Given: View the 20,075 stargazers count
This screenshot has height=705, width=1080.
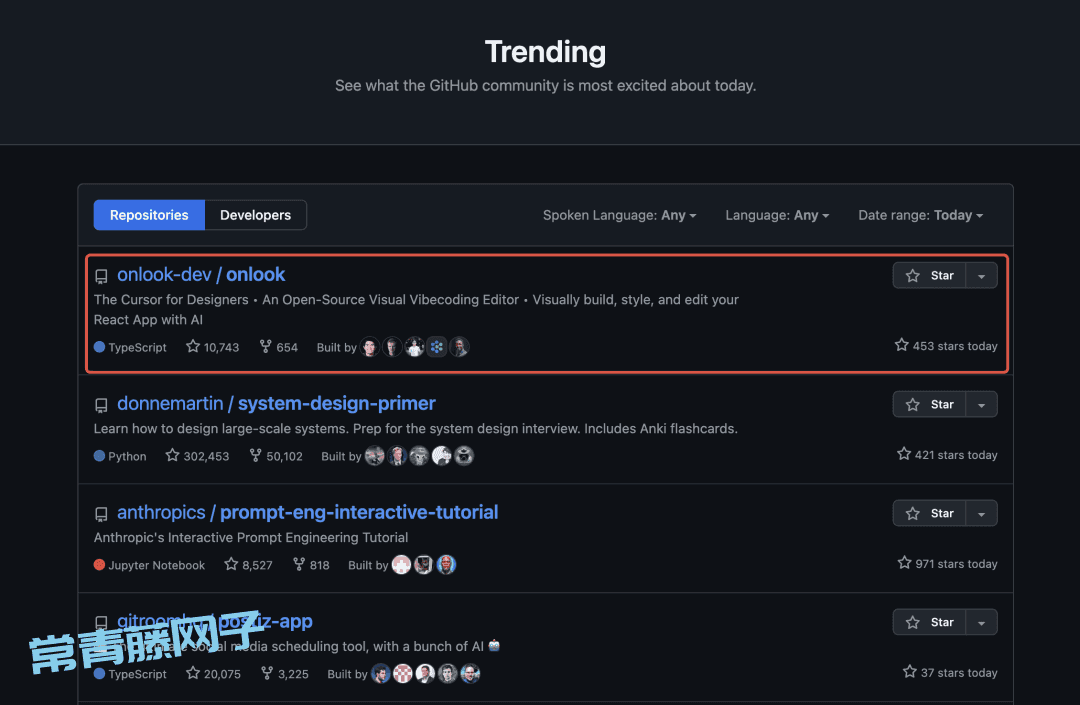Looking at the screenshot, I should tap(214, 673).
